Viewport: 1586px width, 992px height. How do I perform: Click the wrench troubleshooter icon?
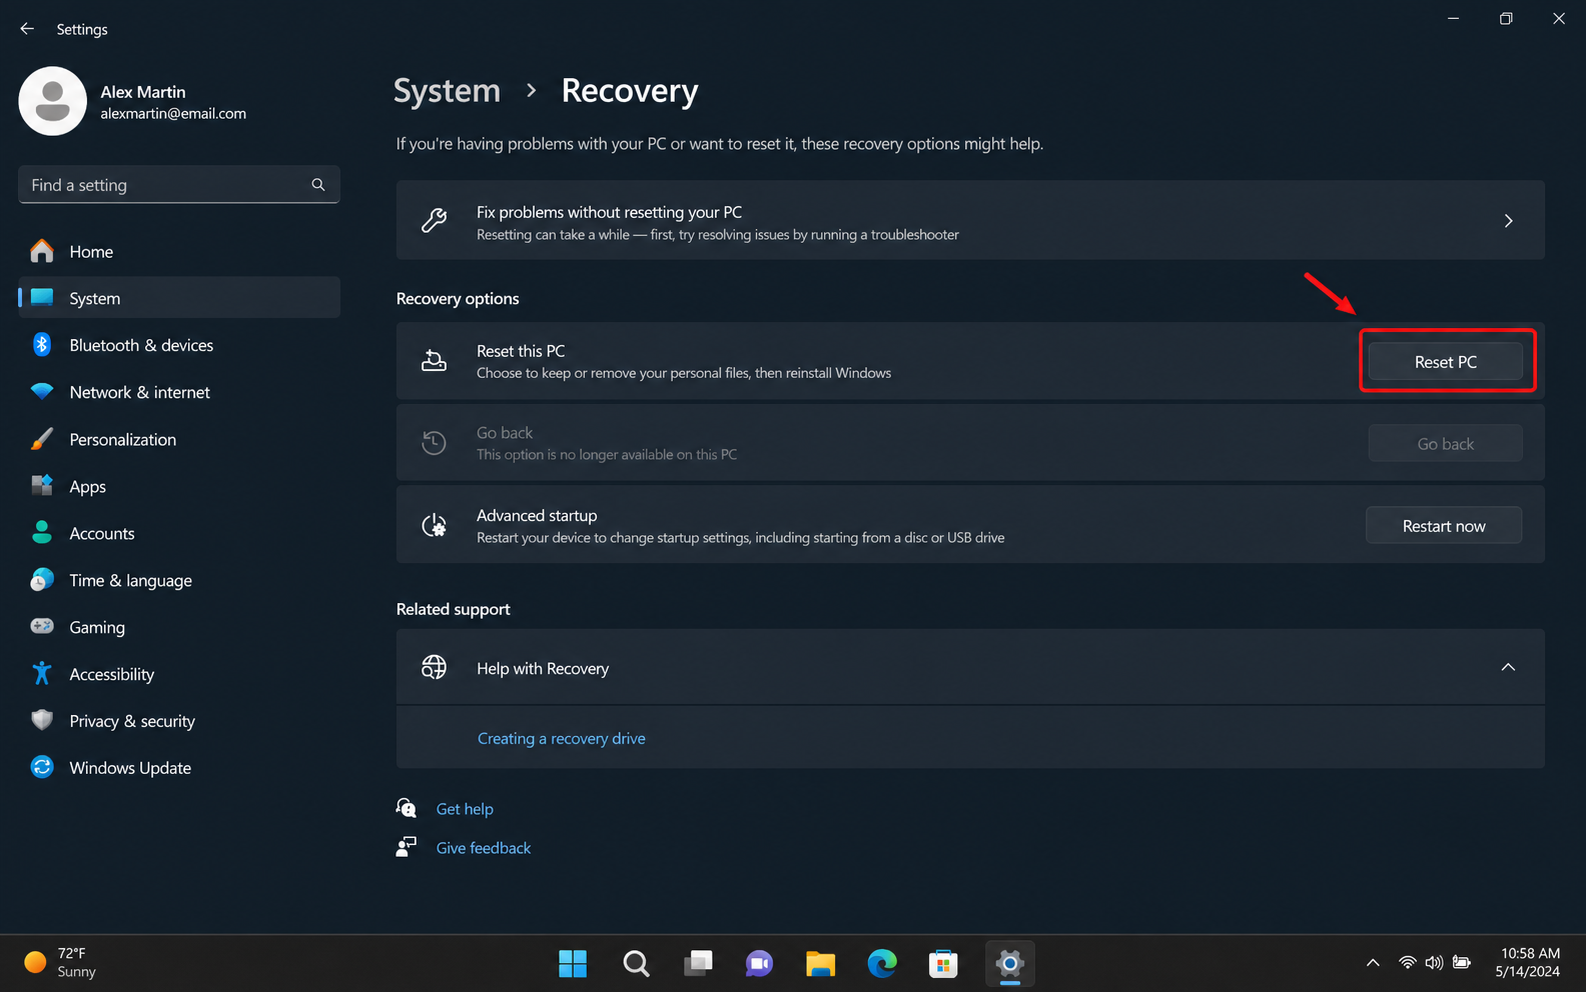point(434,221)
